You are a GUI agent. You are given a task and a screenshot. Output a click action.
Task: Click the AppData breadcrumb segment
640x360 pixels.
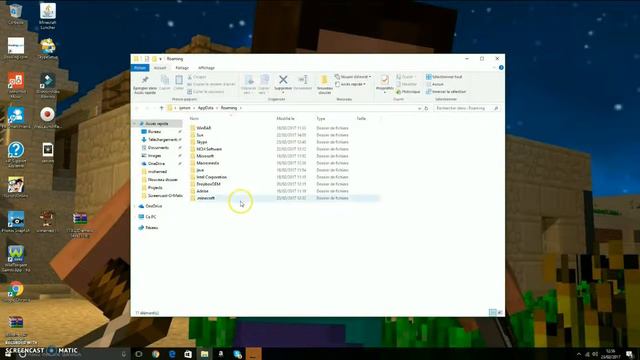(206, 108)
